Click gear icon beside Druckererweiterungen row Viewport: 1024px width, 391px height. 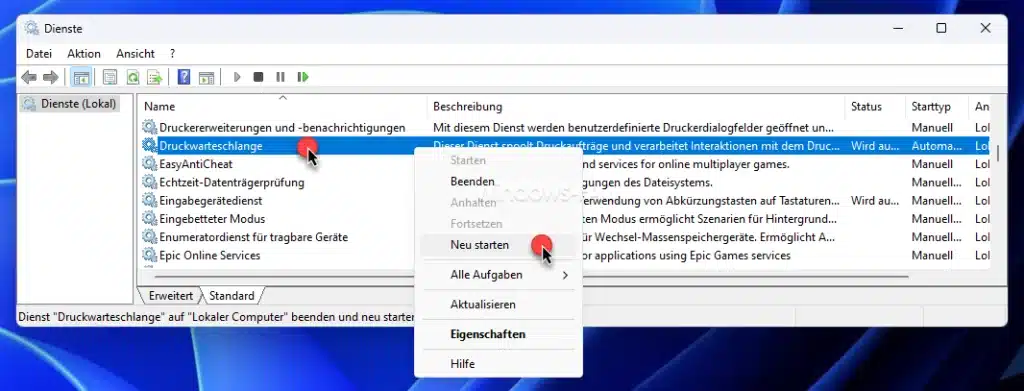click(x=150, y=127)
